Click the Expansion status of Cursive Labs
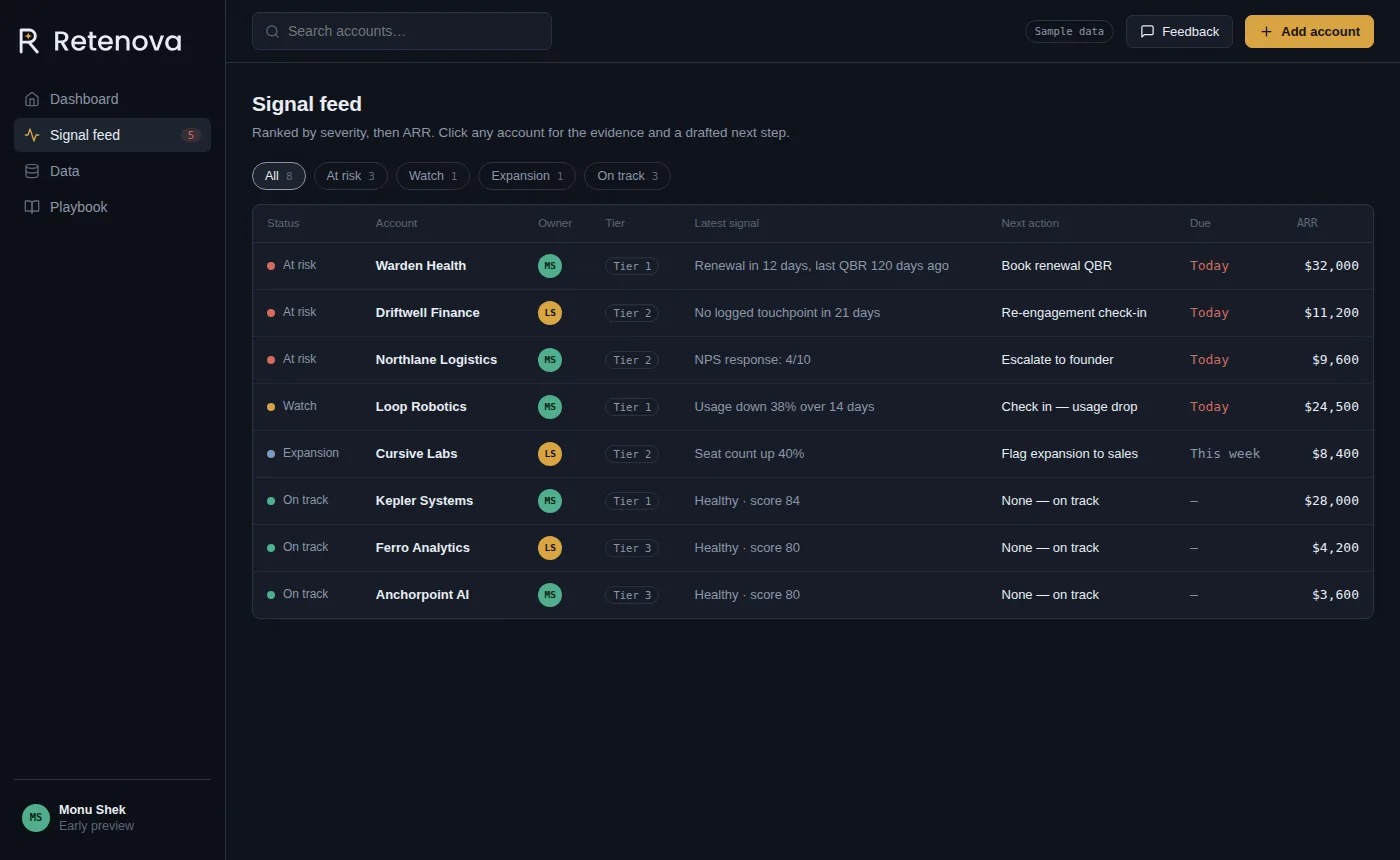Screen dimensions: 1400x860 [303, 453]
